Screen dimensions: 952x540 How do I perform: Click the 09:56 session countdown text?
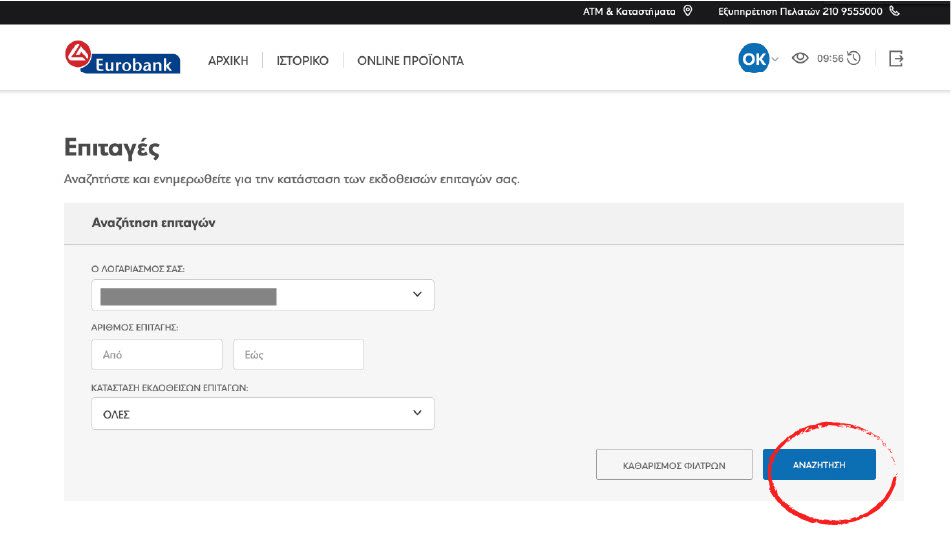830,59
